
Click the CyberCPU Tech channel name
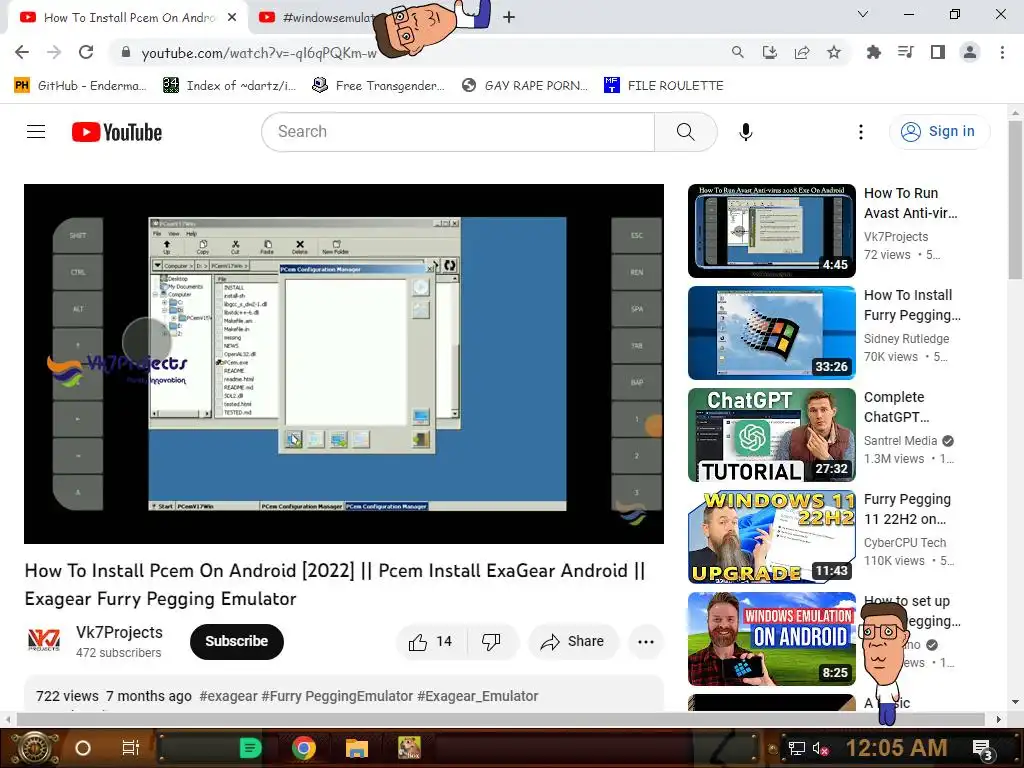(904, 543)
